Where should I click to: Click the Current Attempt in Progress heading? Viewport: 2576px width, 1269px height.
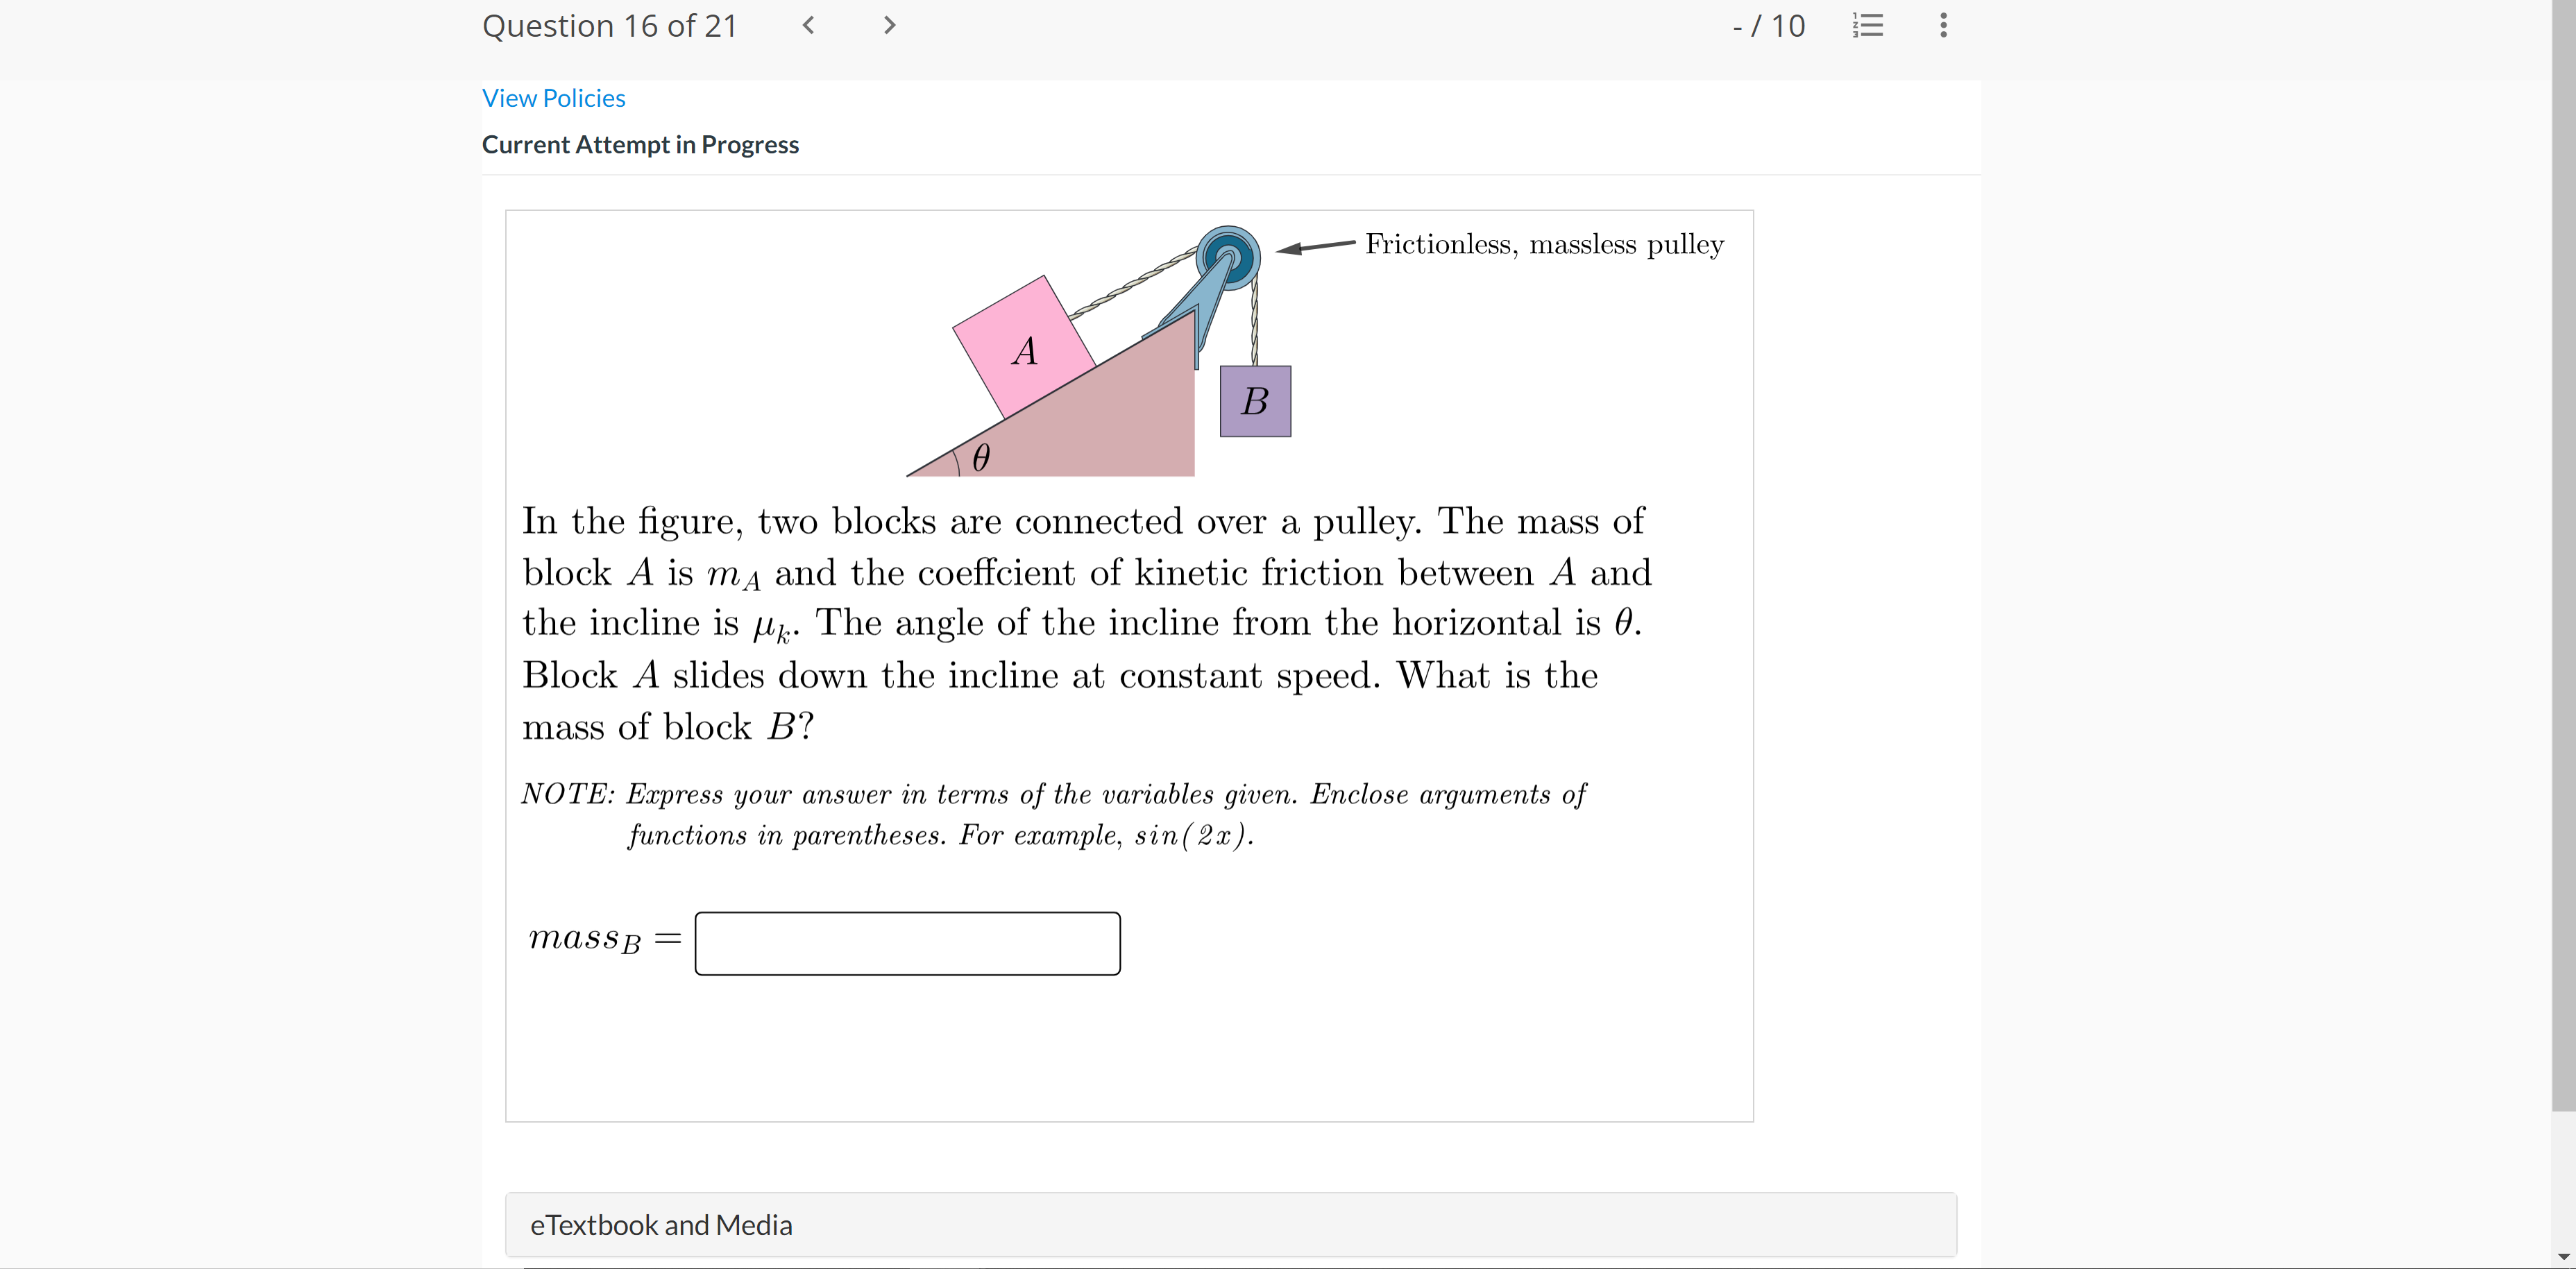click(x=640, y=144)
